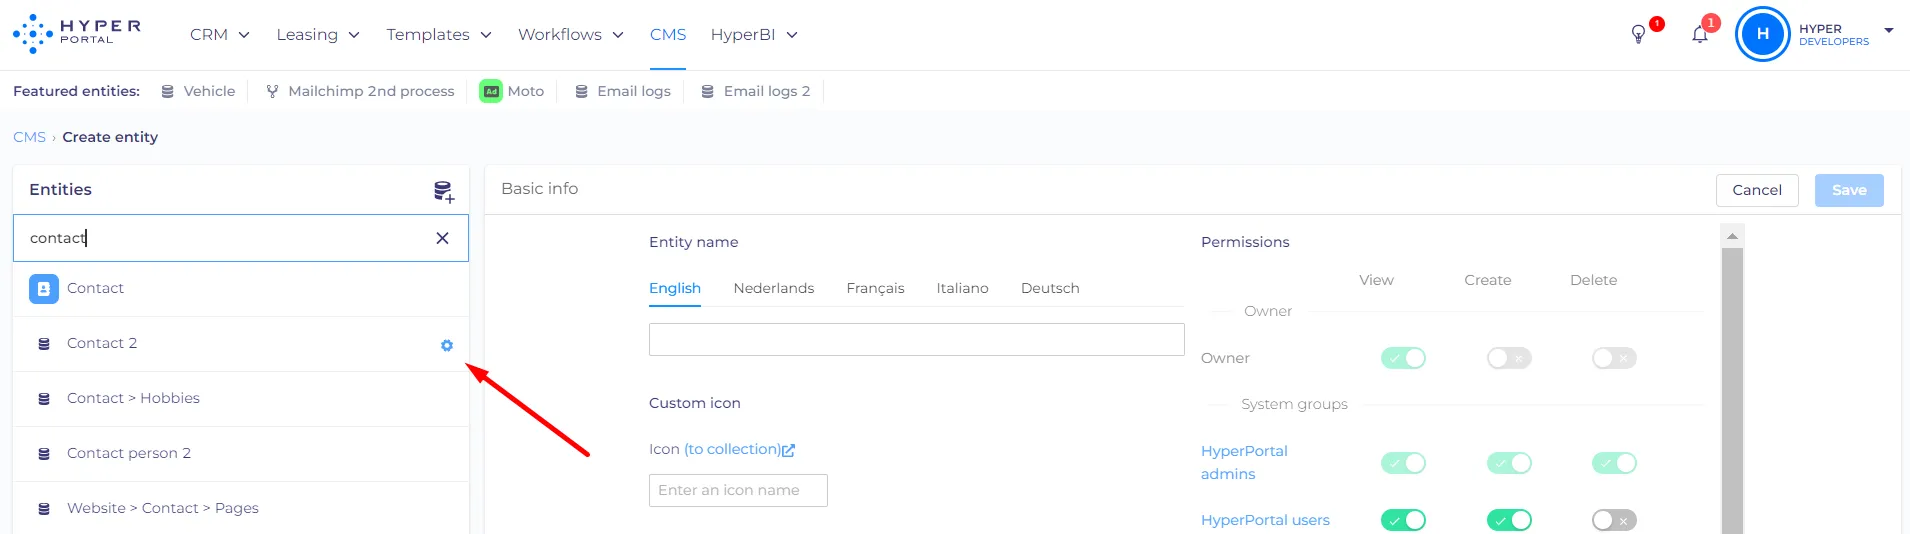Click the database icon beside Contact > Hobbies
This screenshot has height=534, width=1910.
pos(44,399)
